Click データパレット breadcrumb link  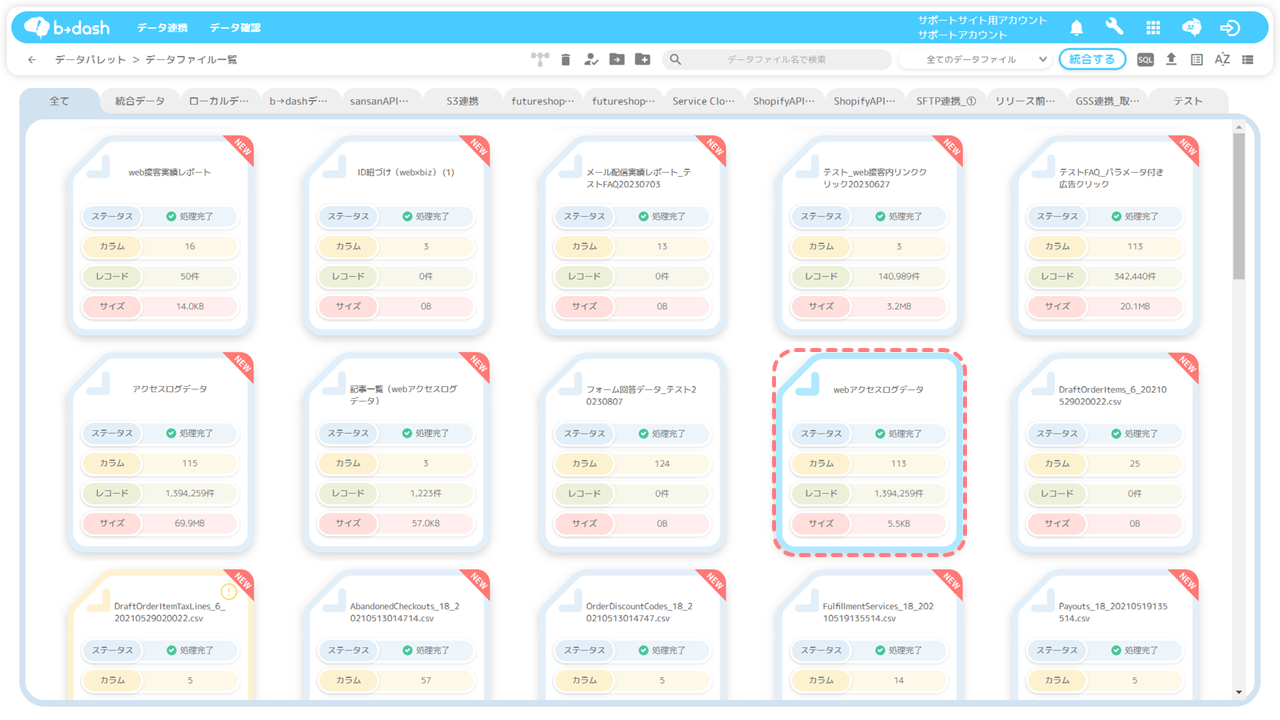pyautogui.click(x=91, y=60)
